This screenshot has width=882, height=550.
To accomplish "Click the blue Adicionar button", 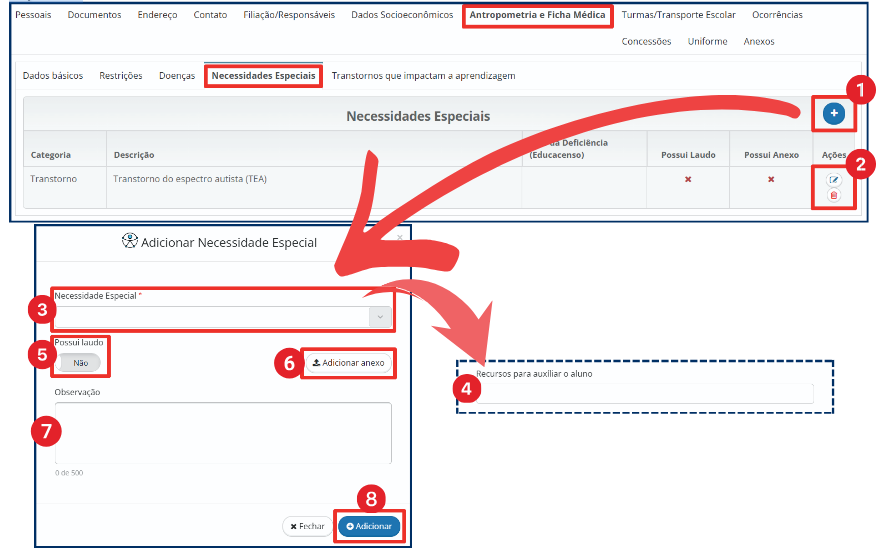I will click(x=369, y=526).
